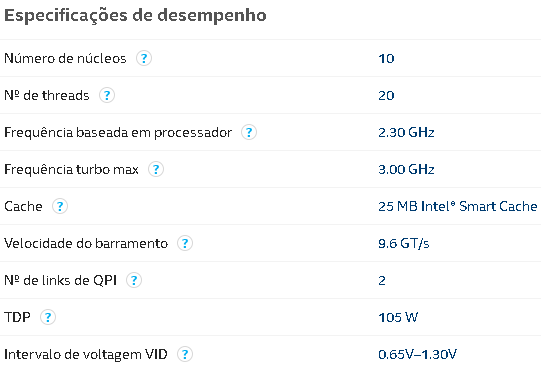Open help for Velocidade do barramento
Screen dimensions: 541x367
pyautogui.click(x=185, y=243)
